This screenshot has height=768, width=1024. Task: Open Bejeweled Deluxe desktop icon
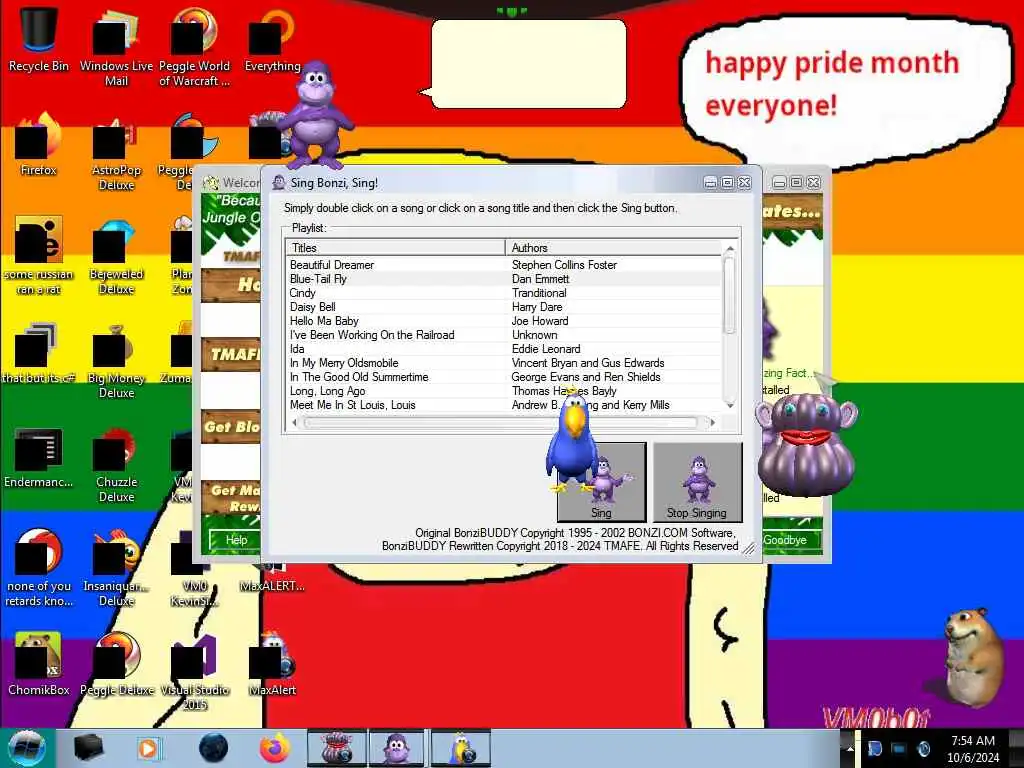116,256
